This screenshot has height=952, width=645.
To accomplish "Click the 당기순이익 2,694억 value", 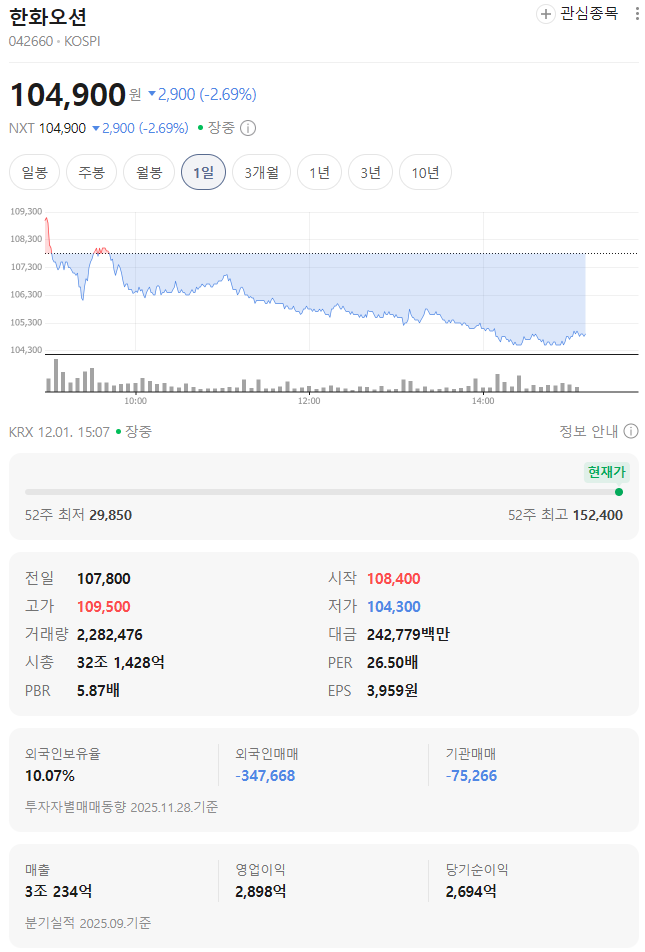I will pos(471,891).
